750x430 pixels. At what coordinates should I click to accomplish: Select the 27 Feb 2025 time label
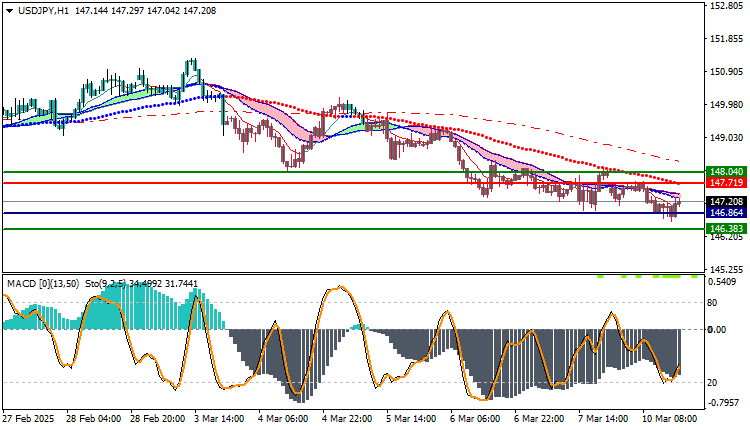[28, 419]
